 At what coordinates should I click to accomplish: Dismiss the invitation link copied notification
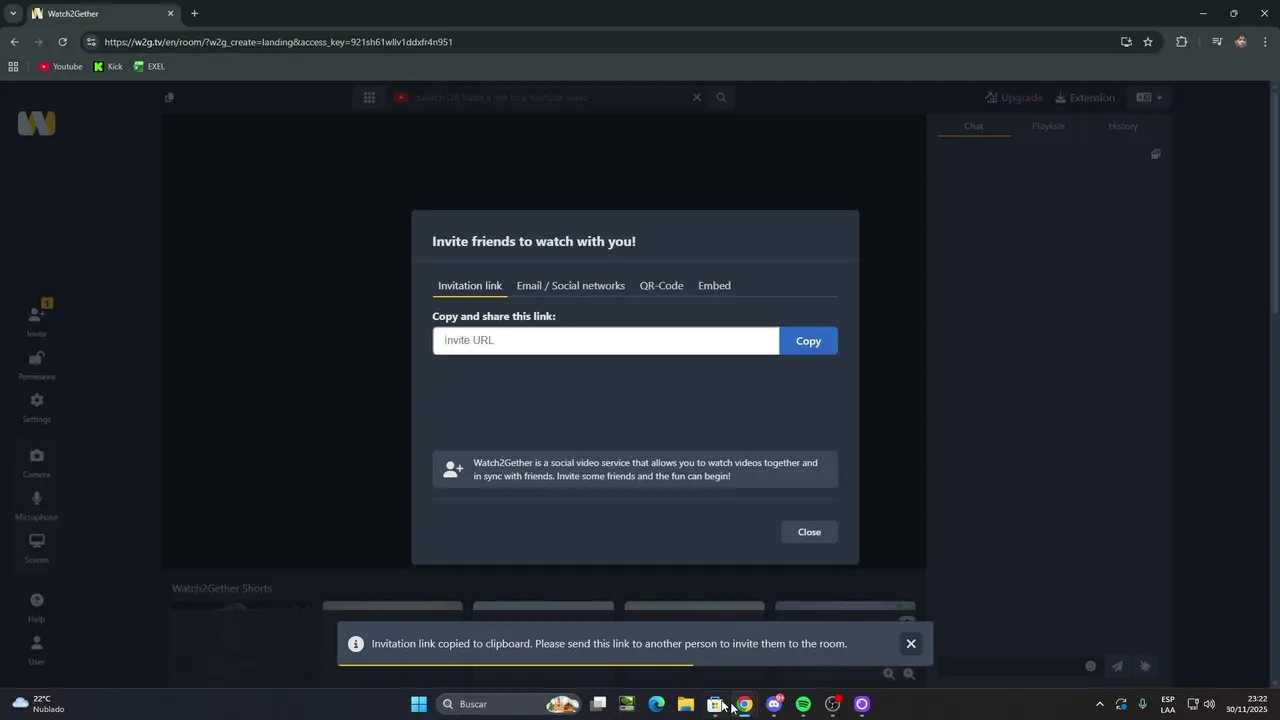pos(911,644)
